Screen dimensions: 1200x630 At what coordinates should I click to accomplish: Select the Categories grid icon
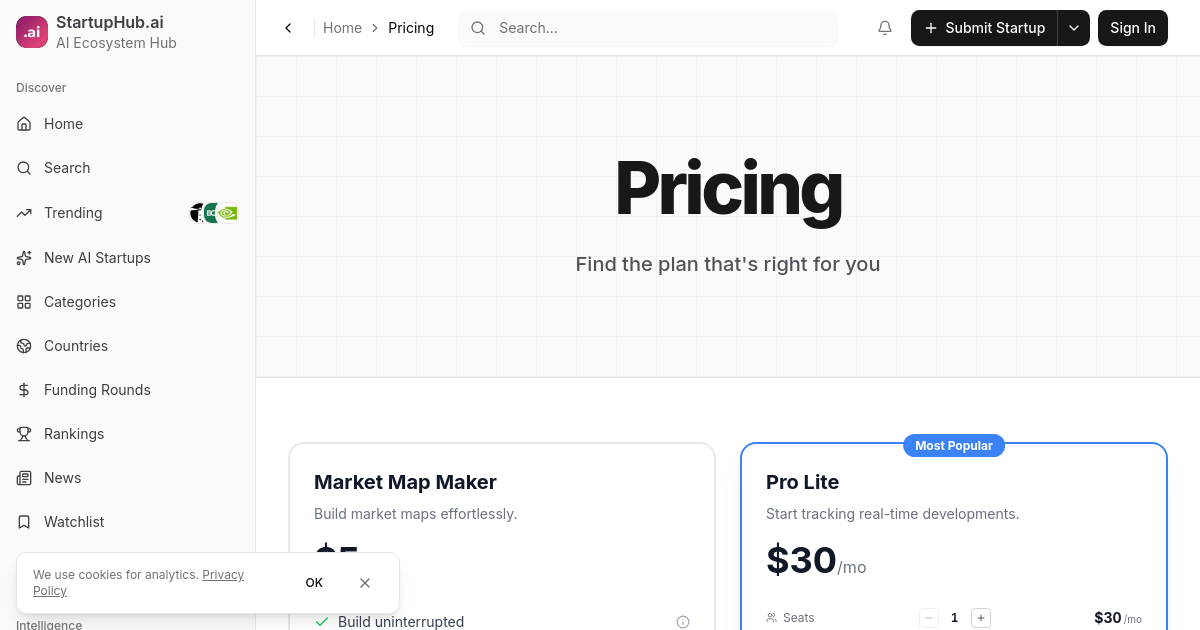point(24,302)
